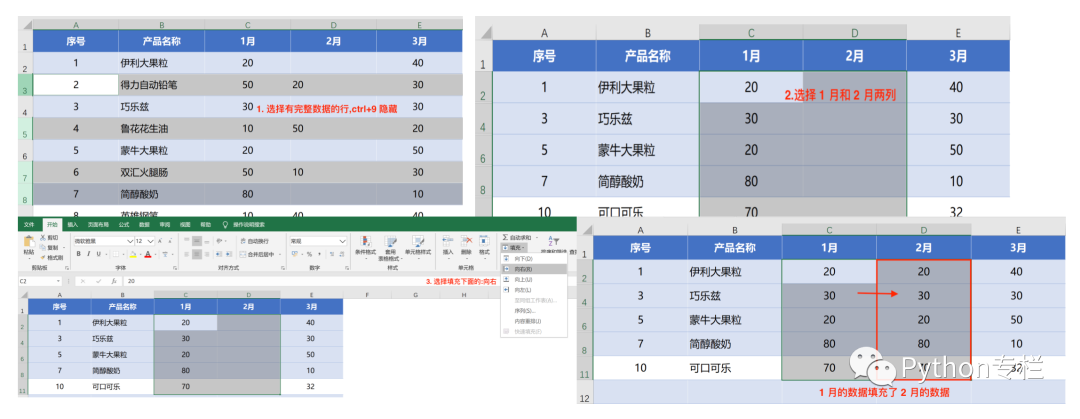
Task: Click the yellow fill color swatch
Action: pyautogui.click(x=133, y=254)
